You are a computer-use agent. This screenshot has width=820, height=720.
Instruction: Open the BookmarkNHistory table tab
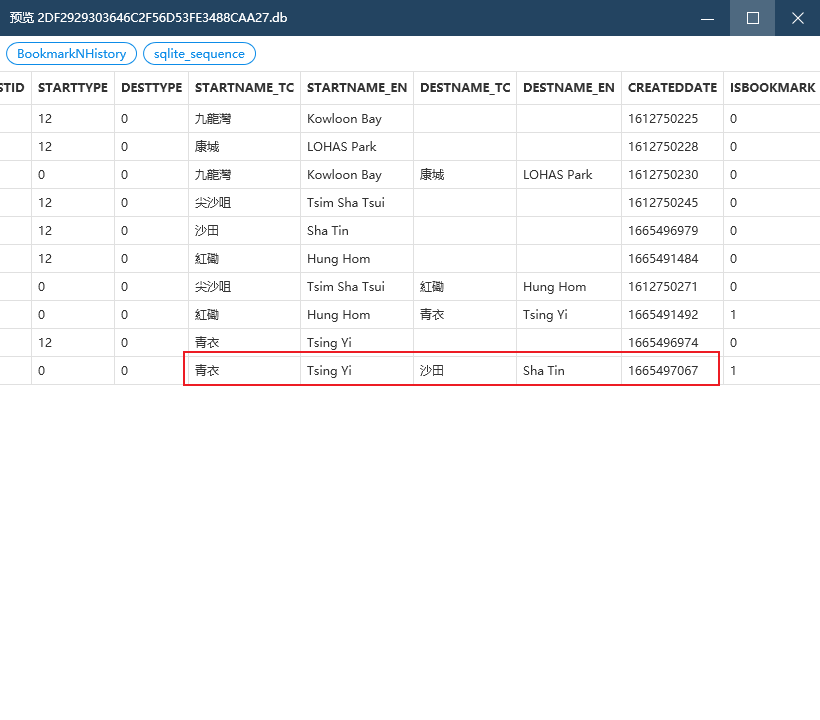pyautogui.click(x=71, y=54)
